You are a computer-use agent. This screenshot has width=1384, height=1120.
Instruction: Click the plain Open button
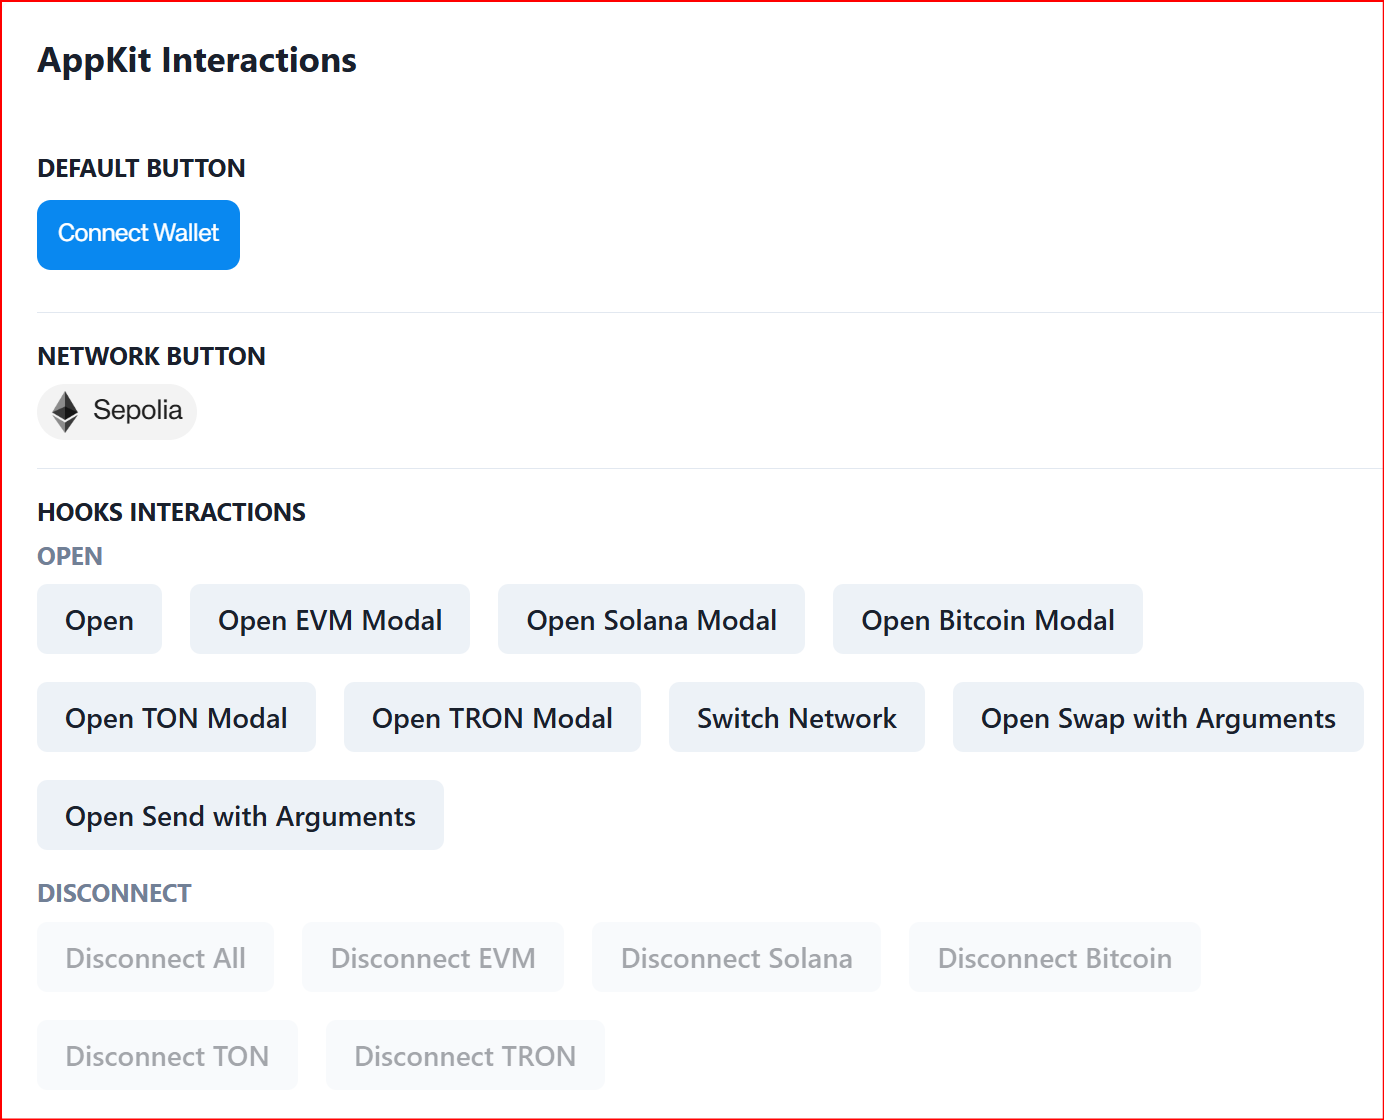coord(99,619)
